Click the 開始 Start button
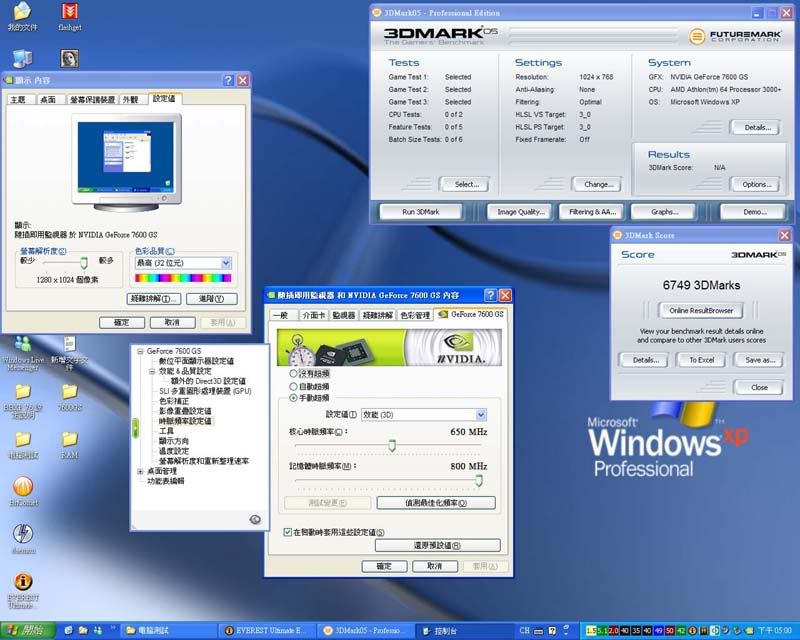 (x=28, y=631)
